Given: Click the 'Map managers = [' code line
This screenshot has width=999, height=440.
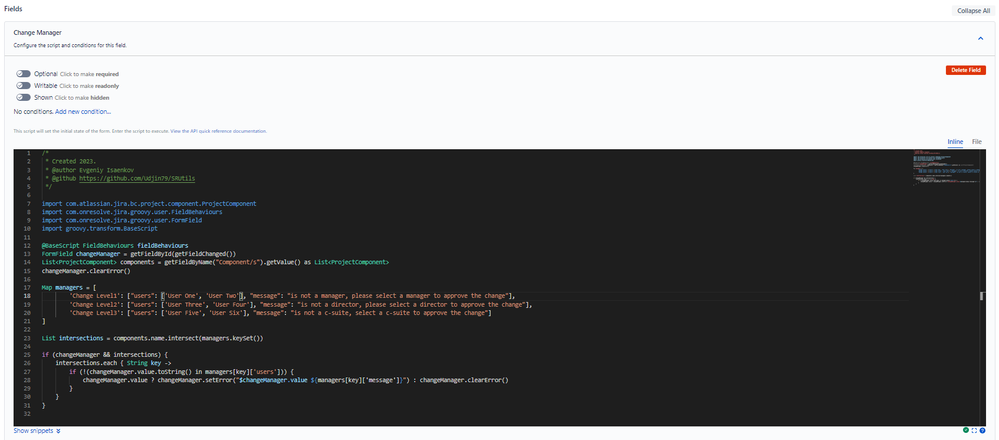Looking at the screenshot, I should 69,288.
